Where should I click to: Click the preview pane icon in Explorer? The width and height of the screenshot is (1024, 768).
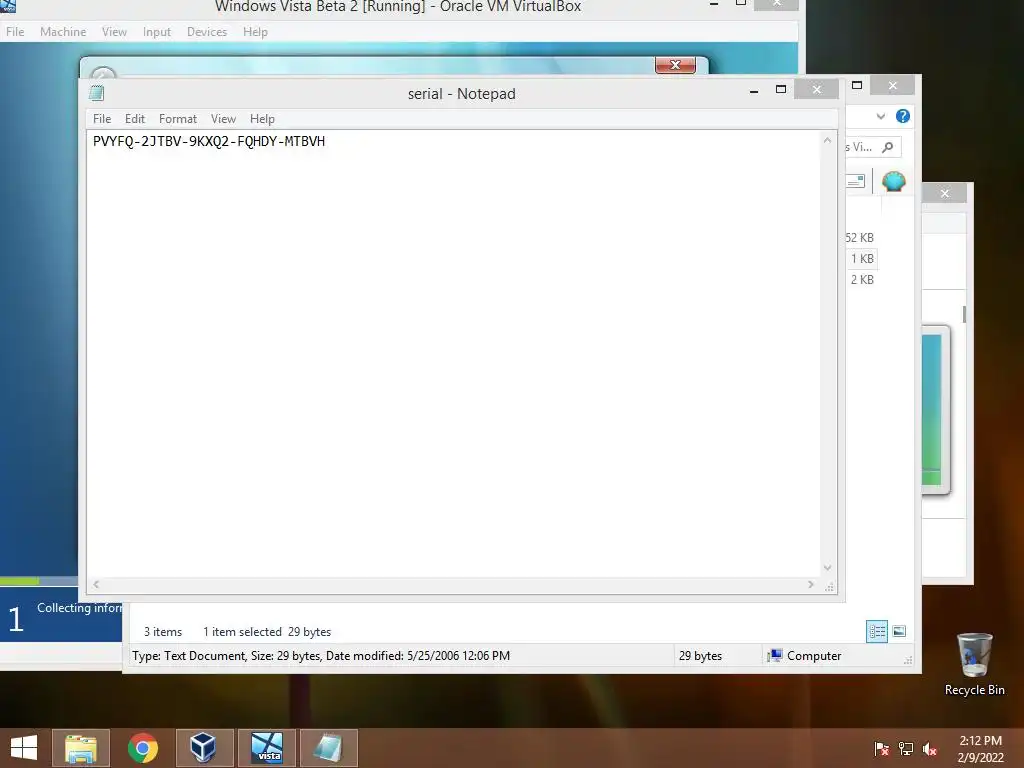[x=856, y=181]
